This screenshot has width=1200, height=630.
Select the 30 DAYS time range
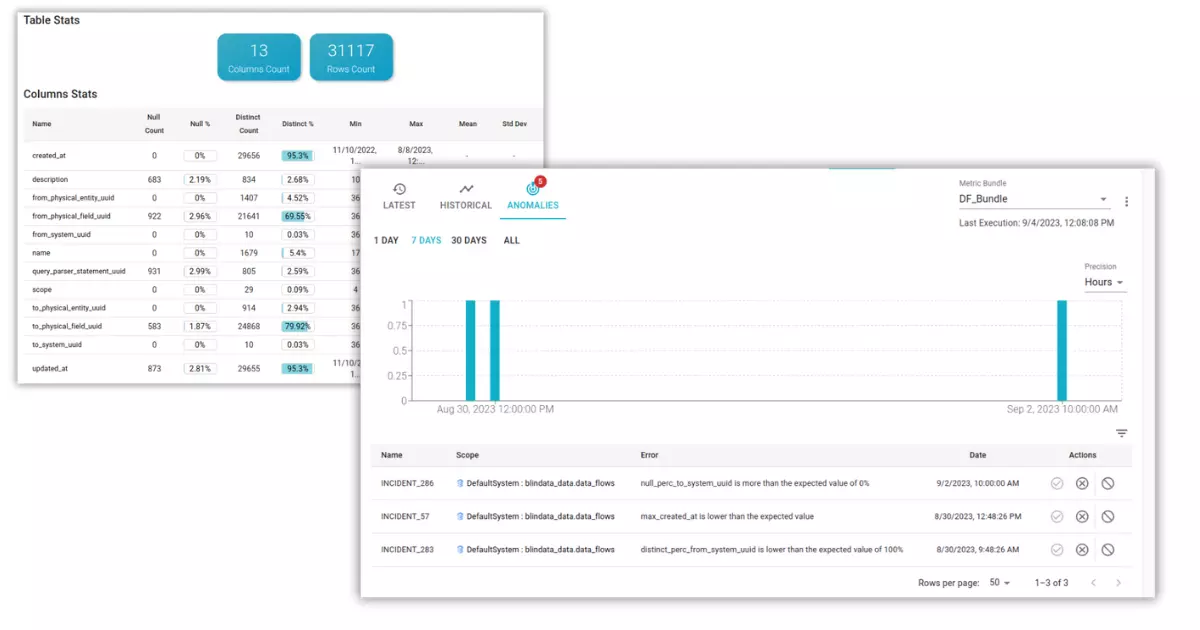click(469, 240)
